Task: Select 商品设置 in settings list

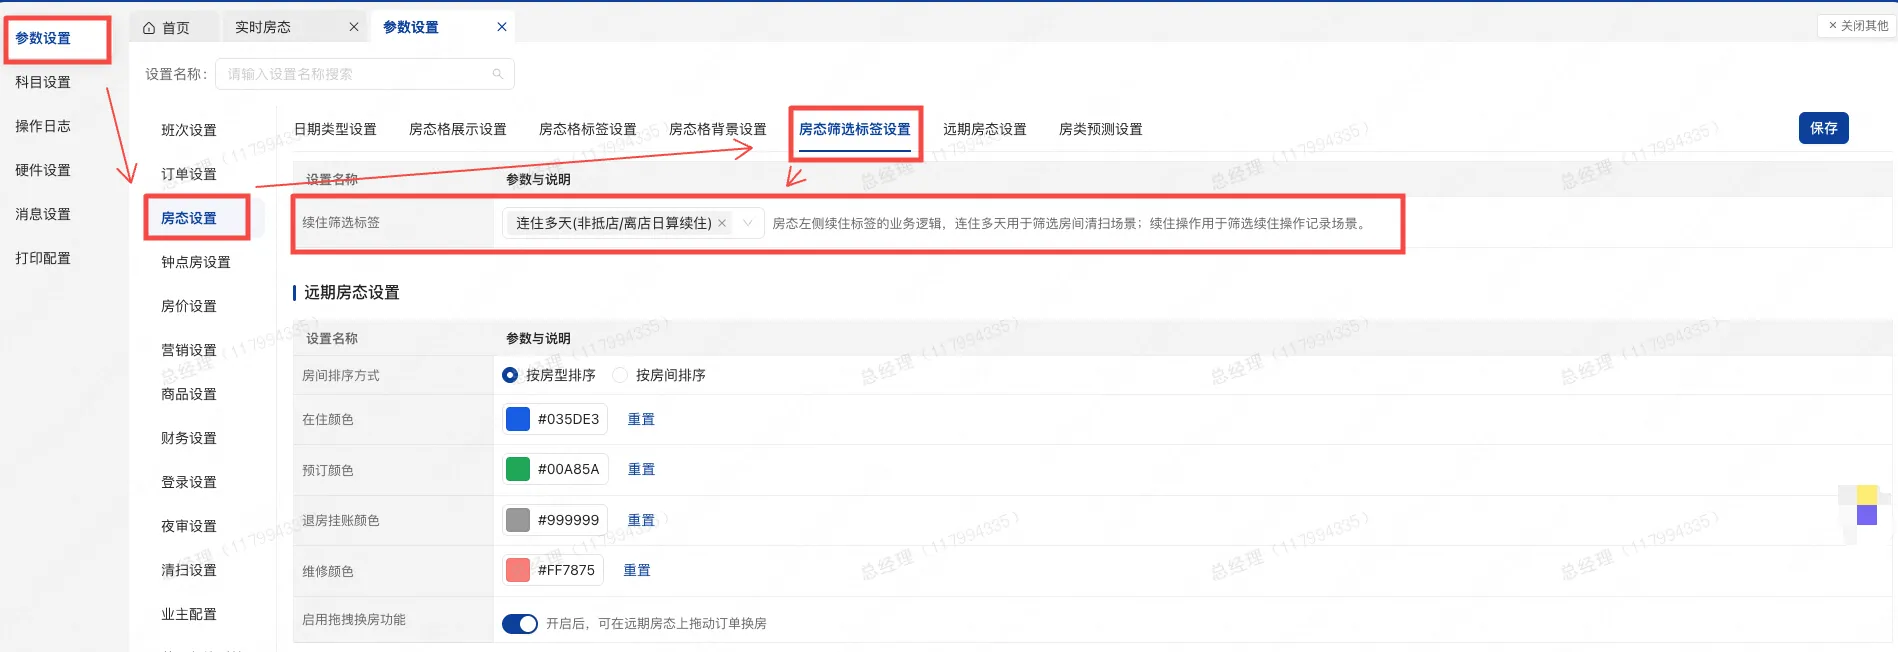Action: 189,394
